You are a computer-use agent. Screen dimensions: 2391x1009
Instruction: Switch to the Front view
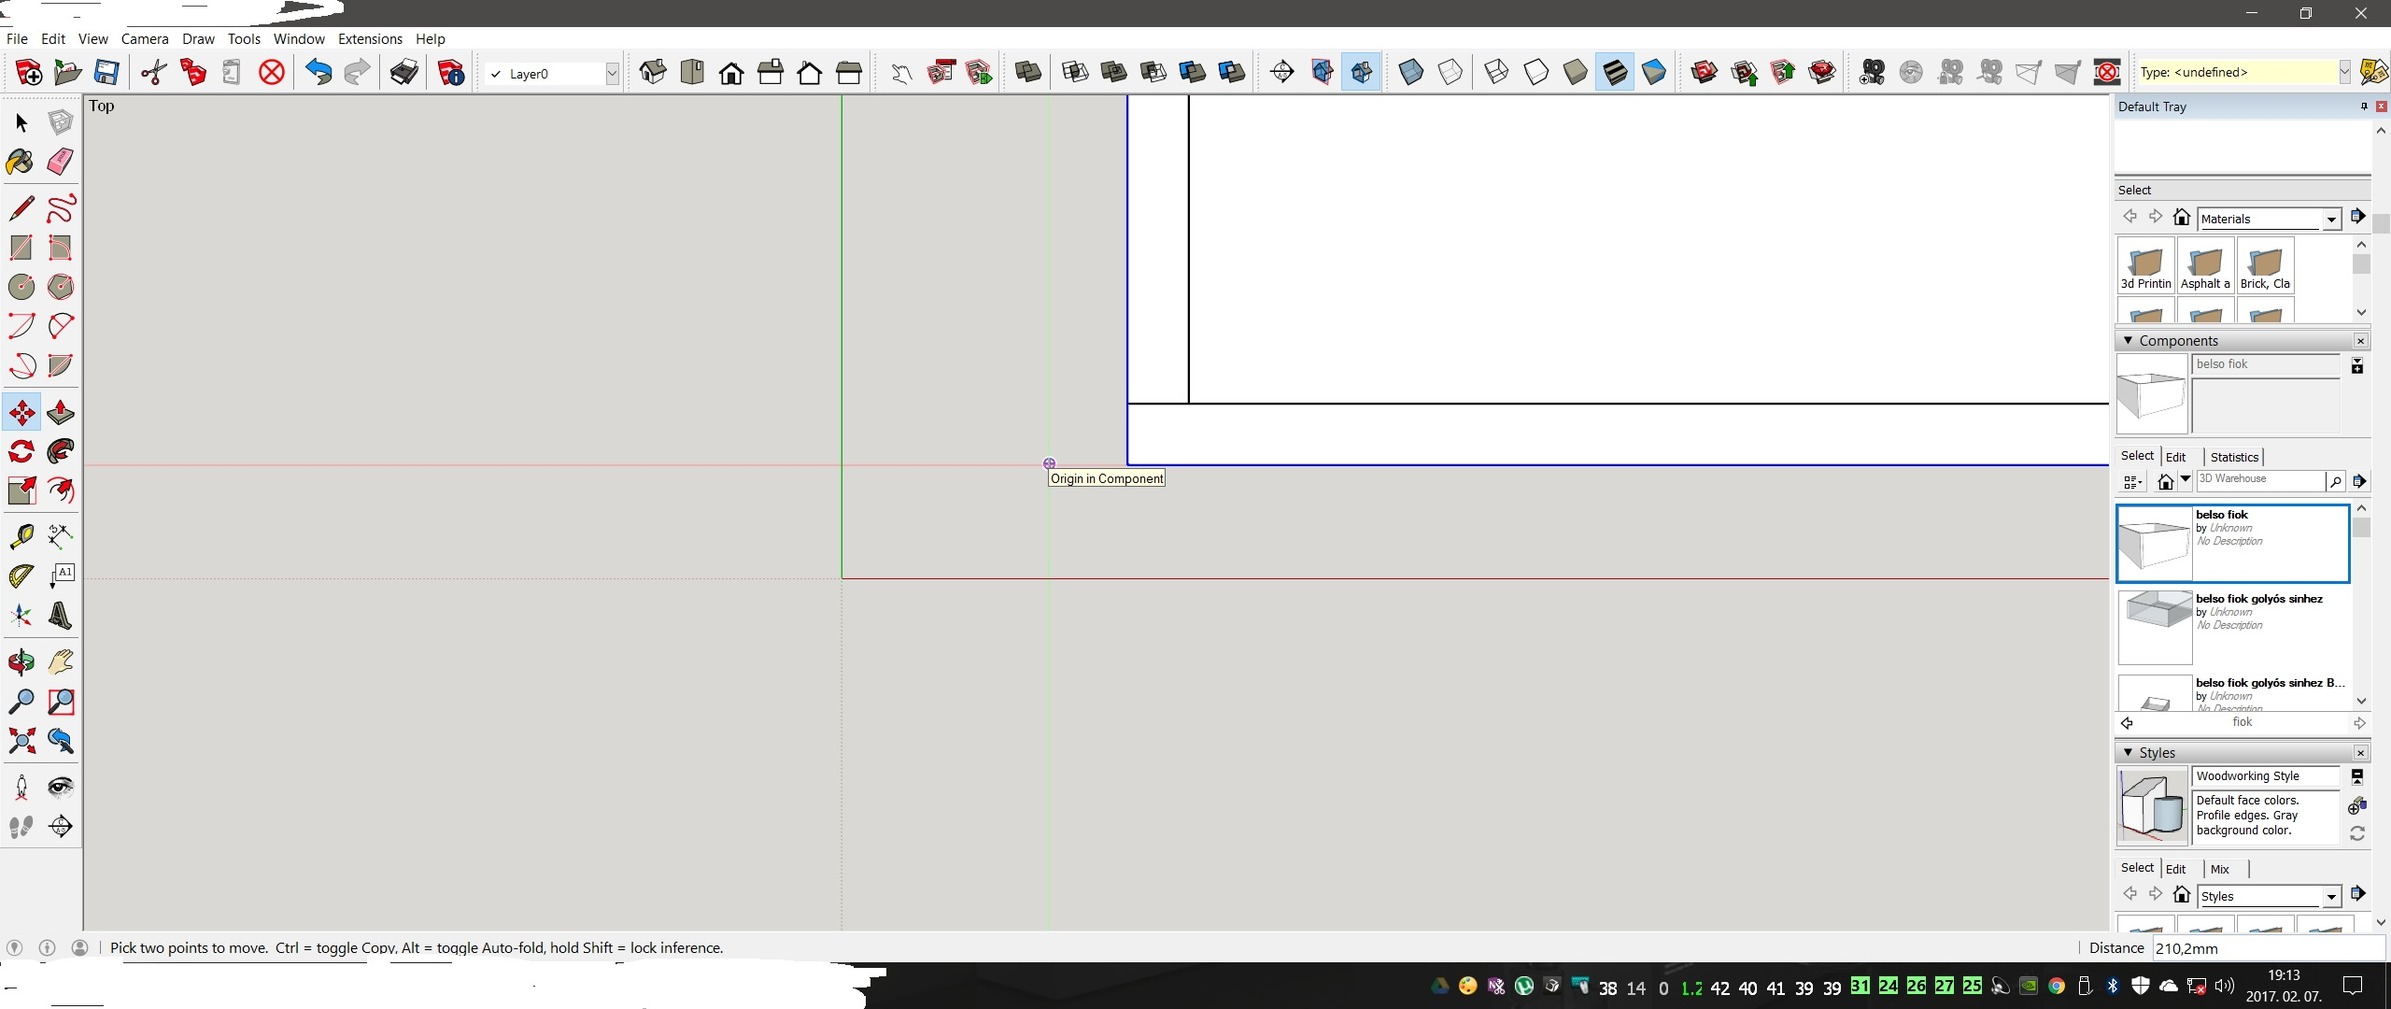pyautogui.click(x=731, y=72)
